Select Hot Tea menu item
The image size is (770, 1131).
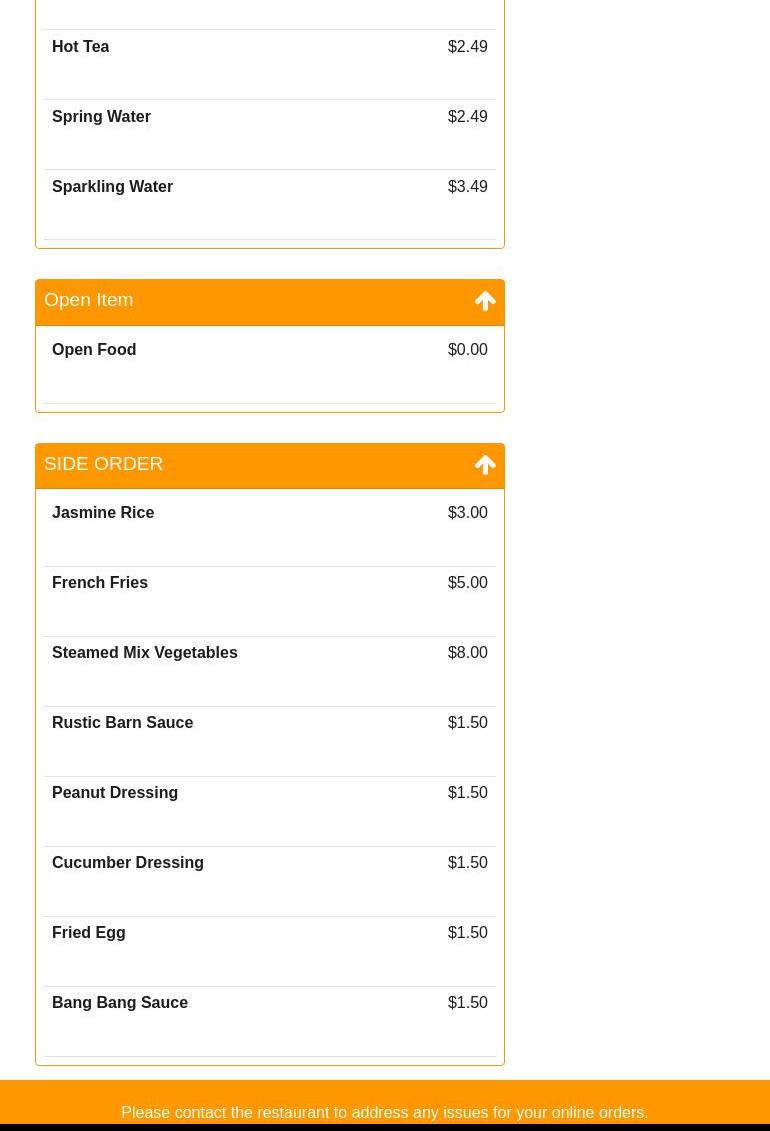[270, 64]
